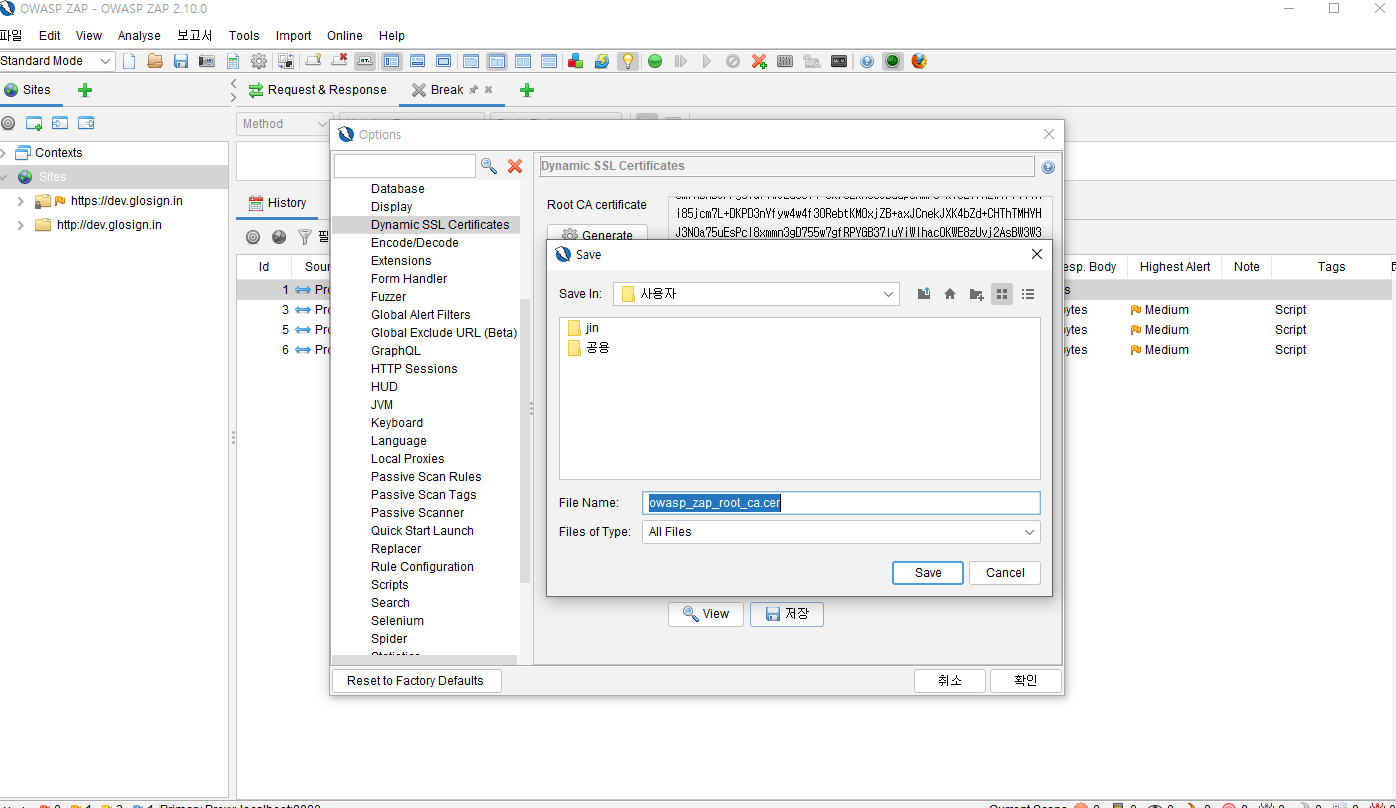Viewport: 1396px width, 808px height.
Task: Click the import context icon under Sites
Action: pos(60,124)
